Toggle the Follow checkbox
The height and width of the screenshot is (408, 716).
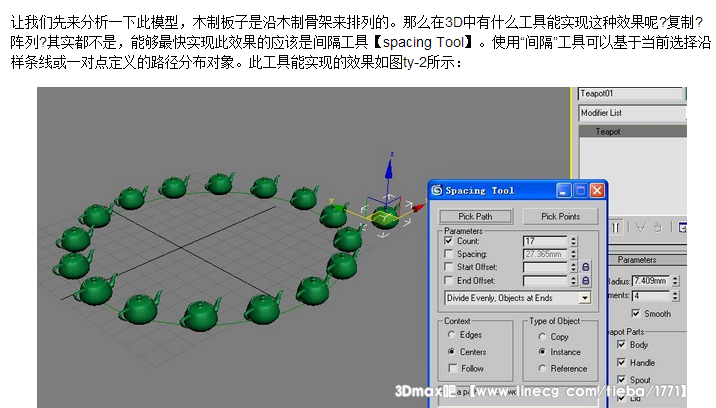point(453,368)
